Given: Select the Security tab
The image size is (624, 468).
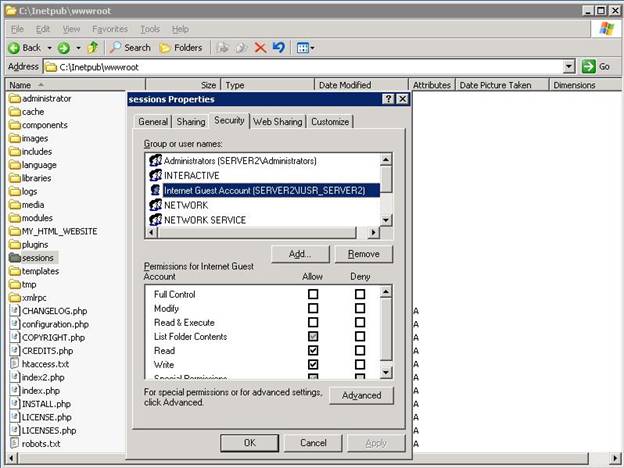Looking at the screenshot, I should [x=229, y=120].
